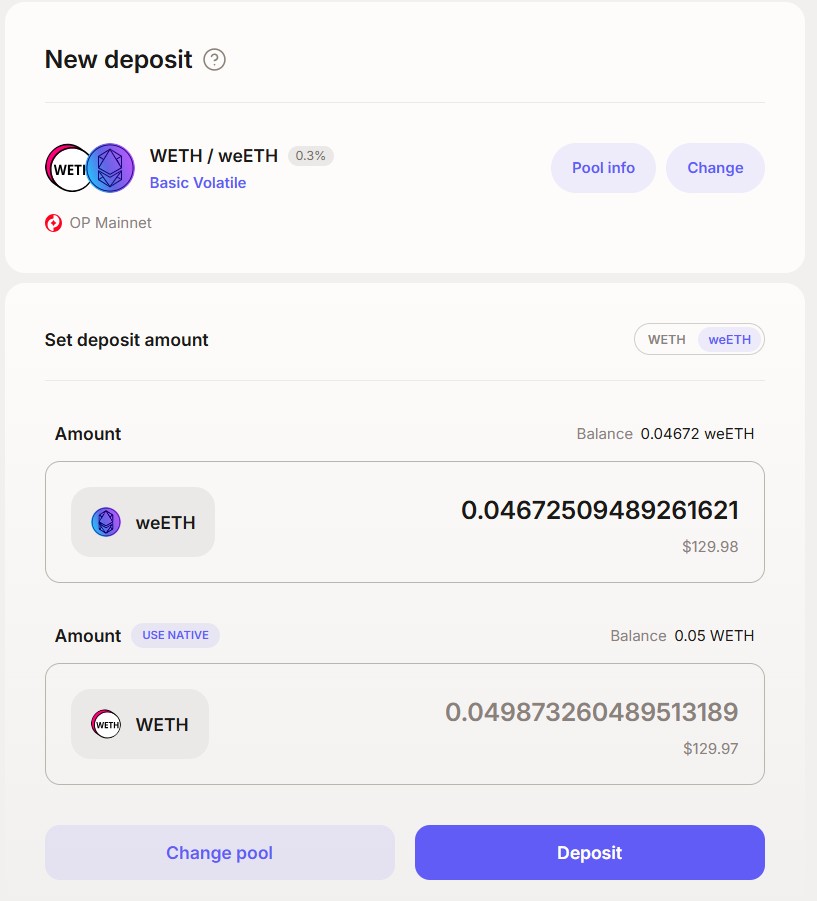Open the Basic Volatile link
Screen dimensions: 817x901
198,183
